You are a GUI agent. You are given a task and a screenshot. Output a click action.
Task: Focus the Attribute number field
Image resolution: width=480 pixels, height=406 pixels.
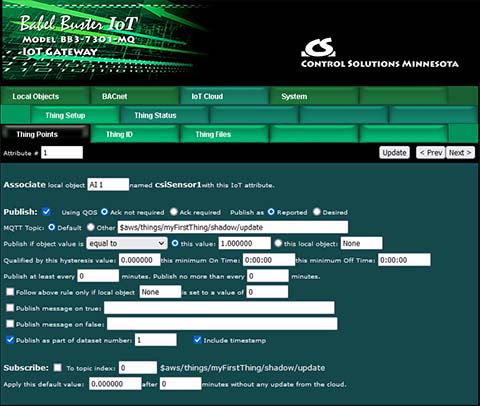click(62, 153)
